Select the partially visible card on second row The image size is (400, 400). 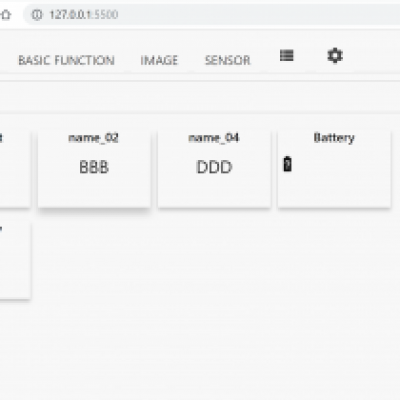coord(15,260)
